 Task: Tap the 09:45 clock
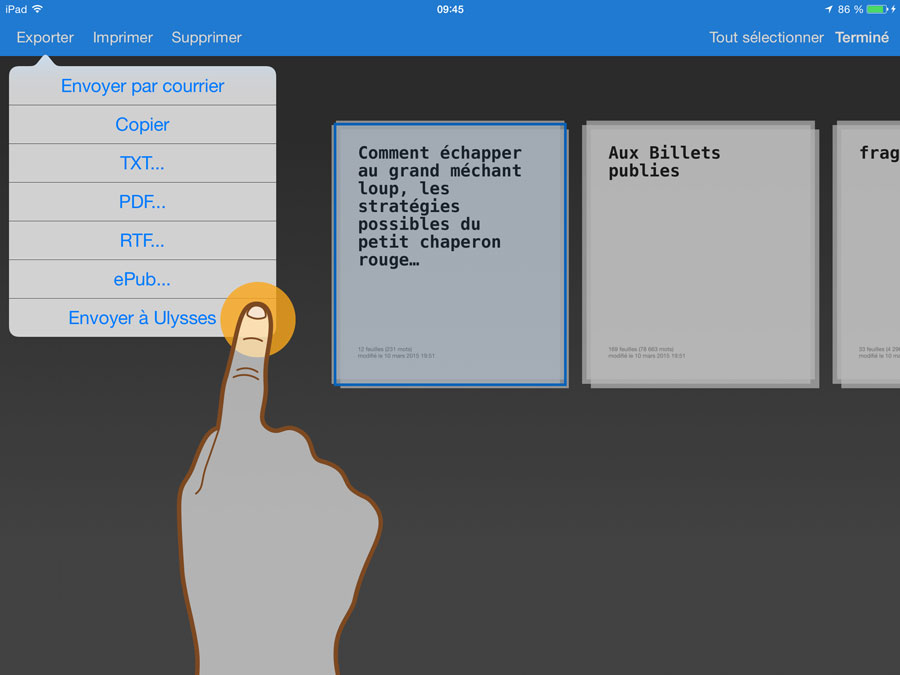(x=450, y=9)
